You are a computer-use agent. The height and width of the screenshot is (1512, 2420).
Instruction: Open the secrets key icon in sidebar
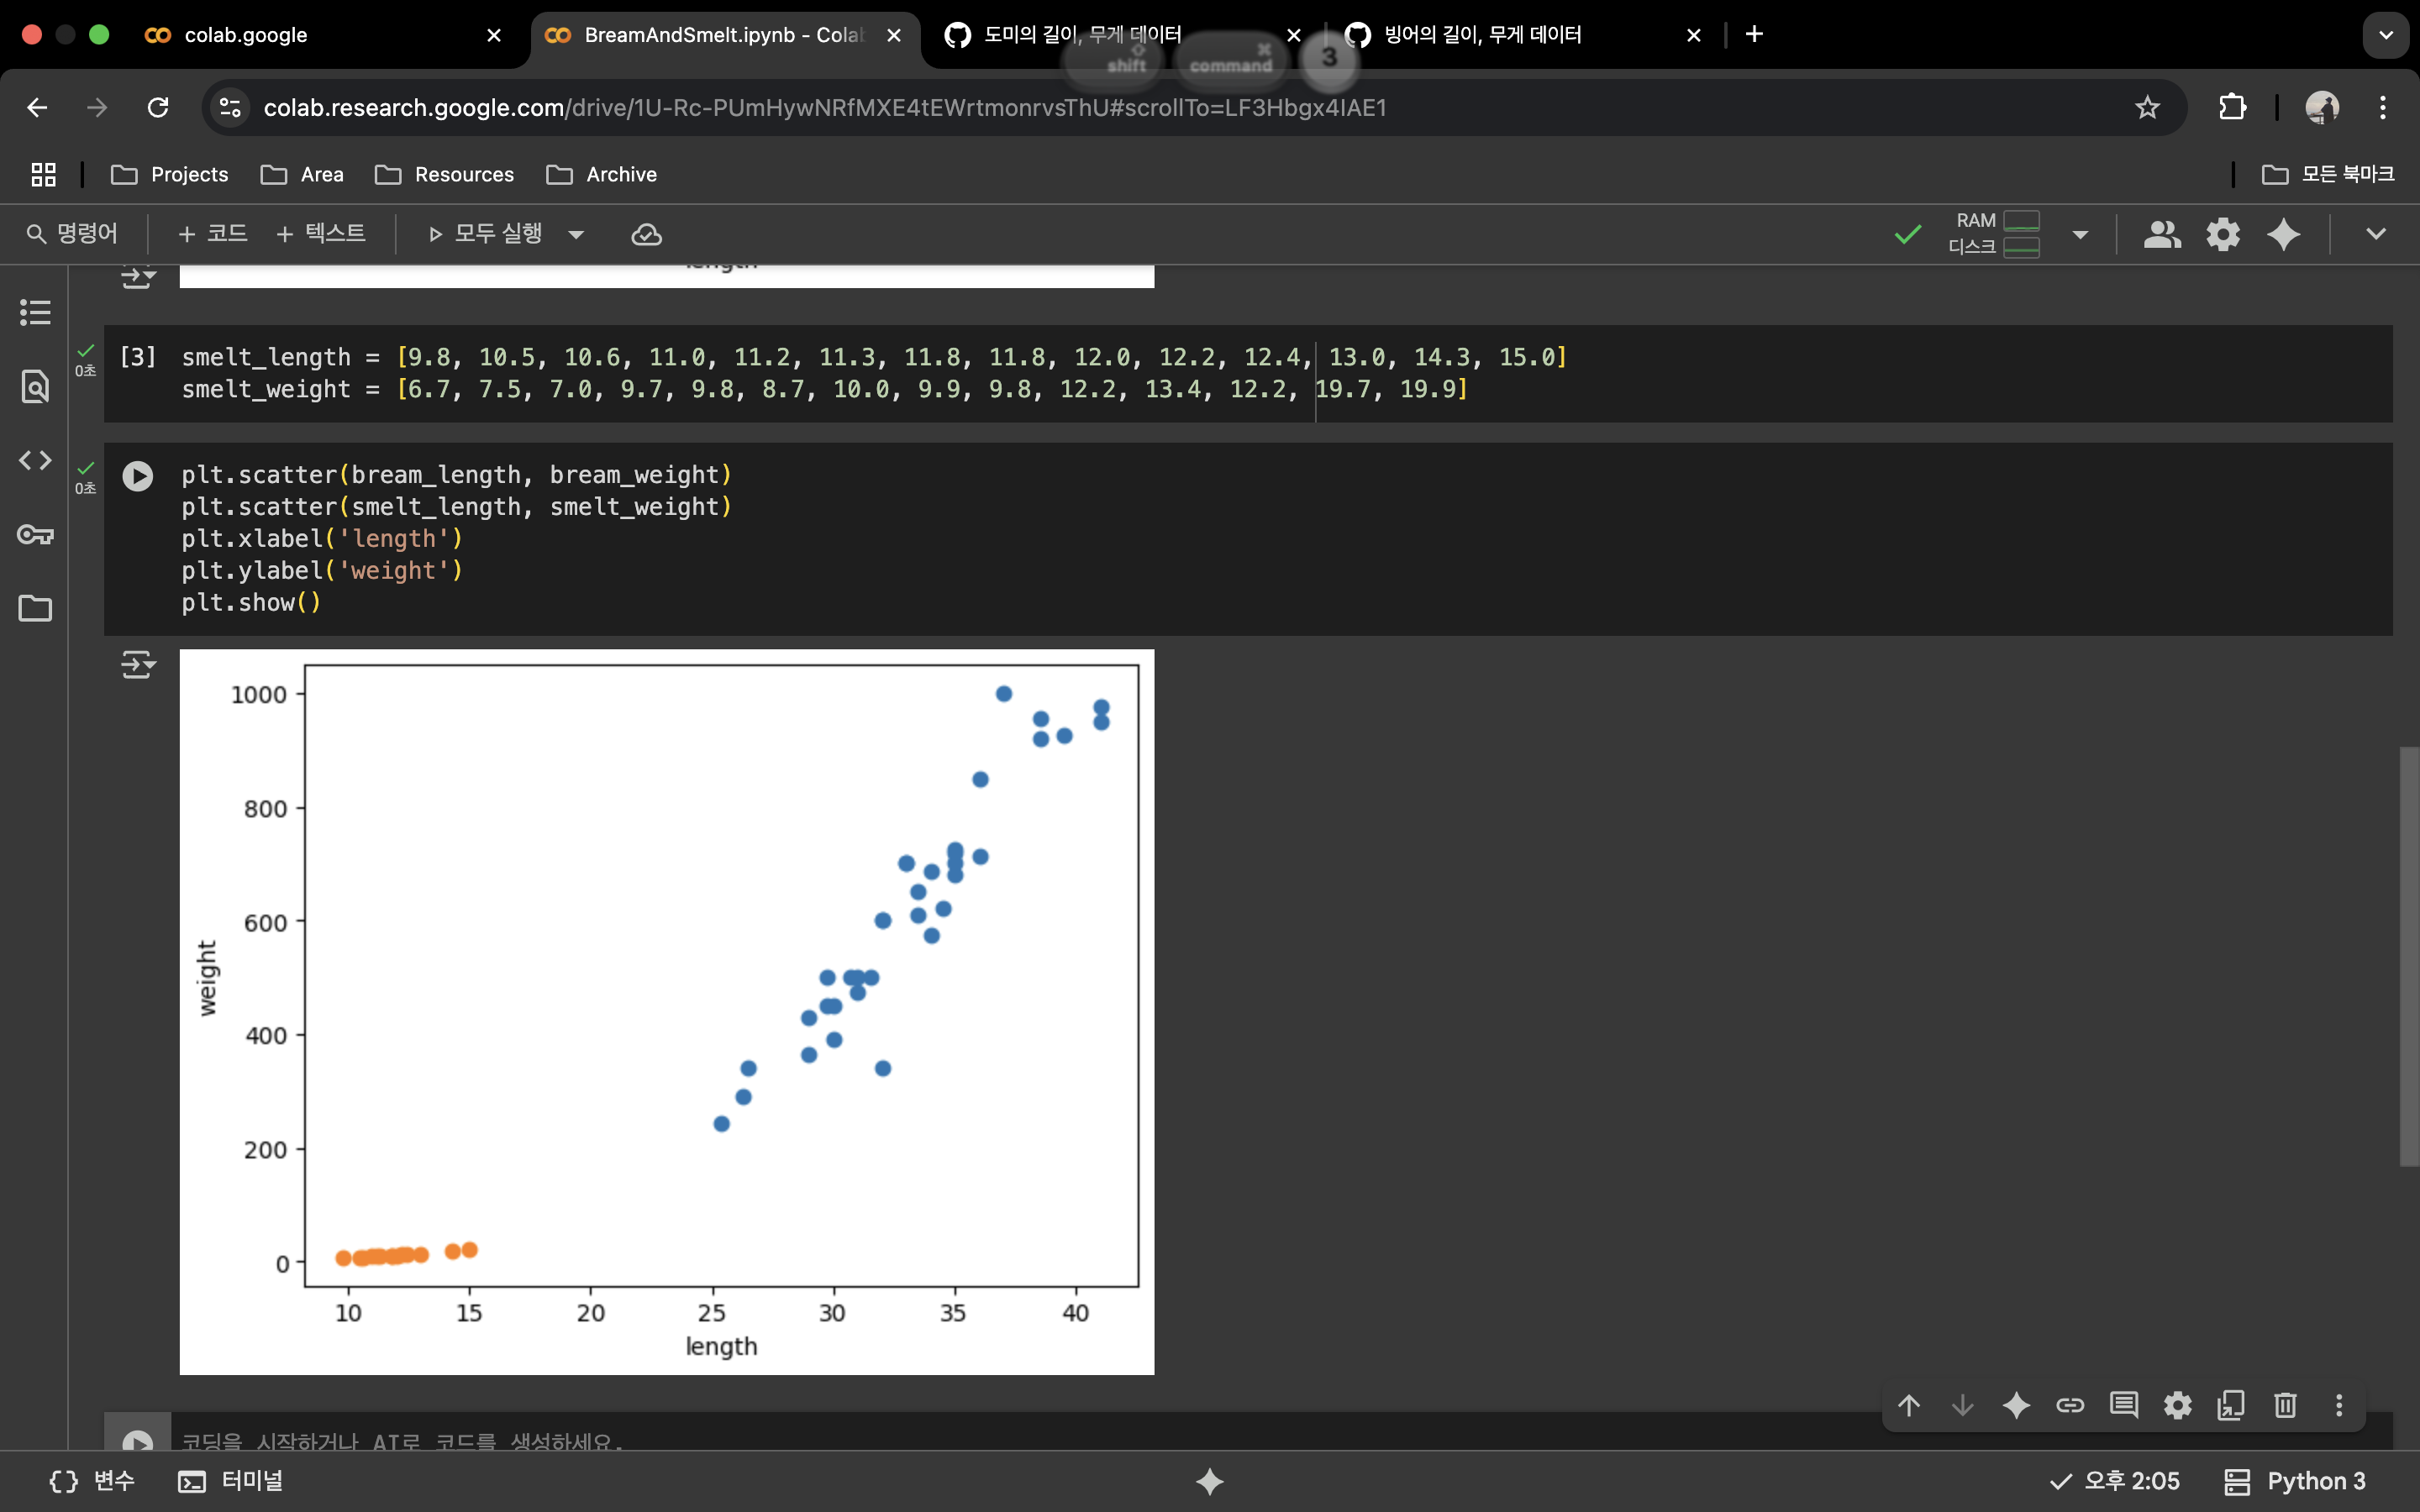pos(35,534)
